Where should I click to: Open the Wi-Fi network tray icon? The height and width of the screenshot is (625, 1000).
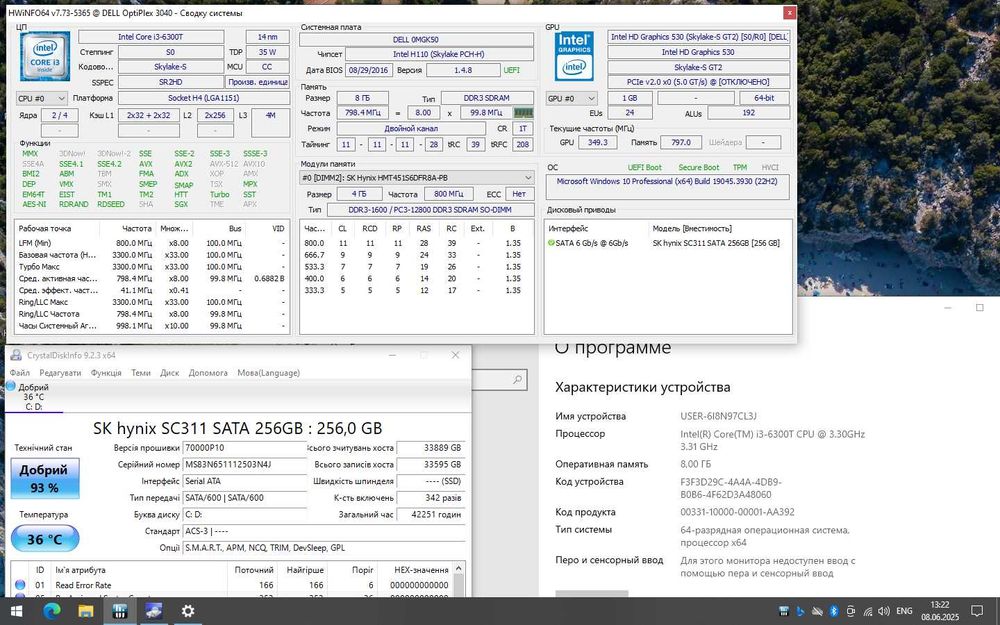coord(867,612)
